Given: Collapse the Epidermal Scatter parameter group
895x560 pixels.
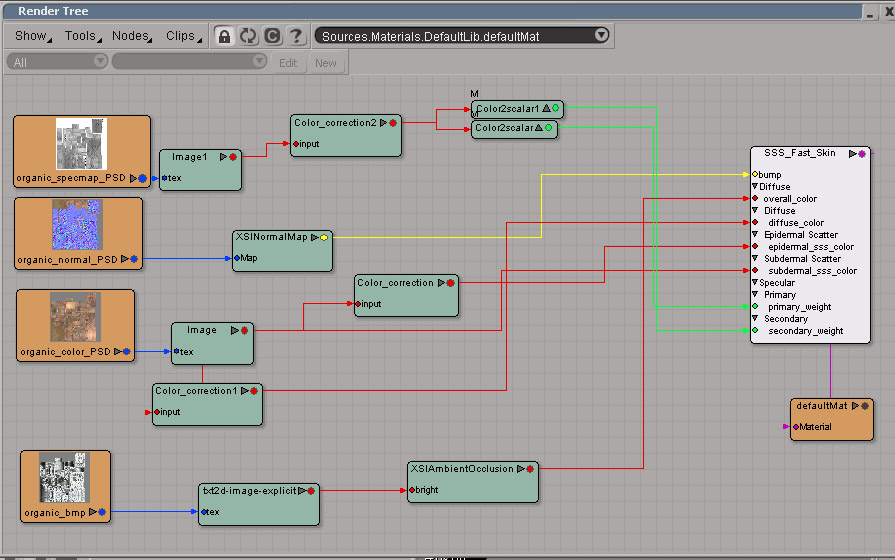Looking at the screenshot, I should point(755,235).
